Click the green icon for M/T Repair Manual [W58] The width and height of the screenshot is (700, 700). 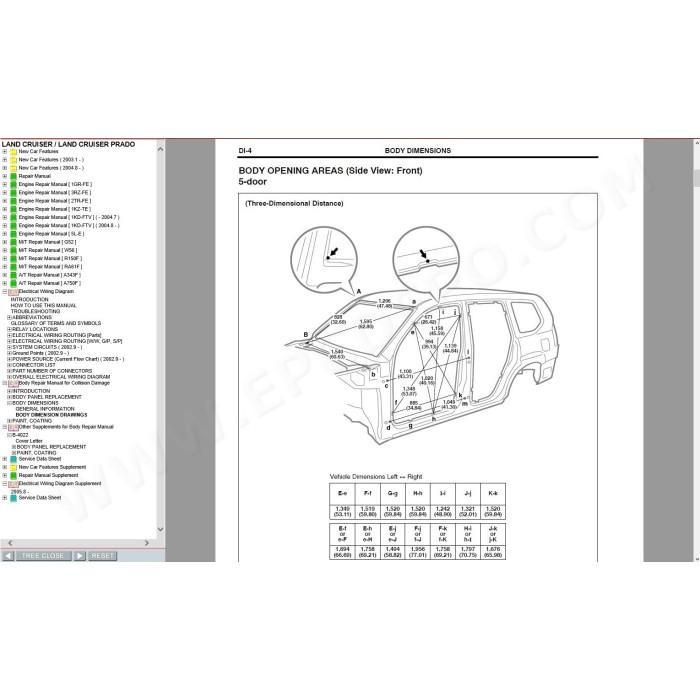click(13, 250)
